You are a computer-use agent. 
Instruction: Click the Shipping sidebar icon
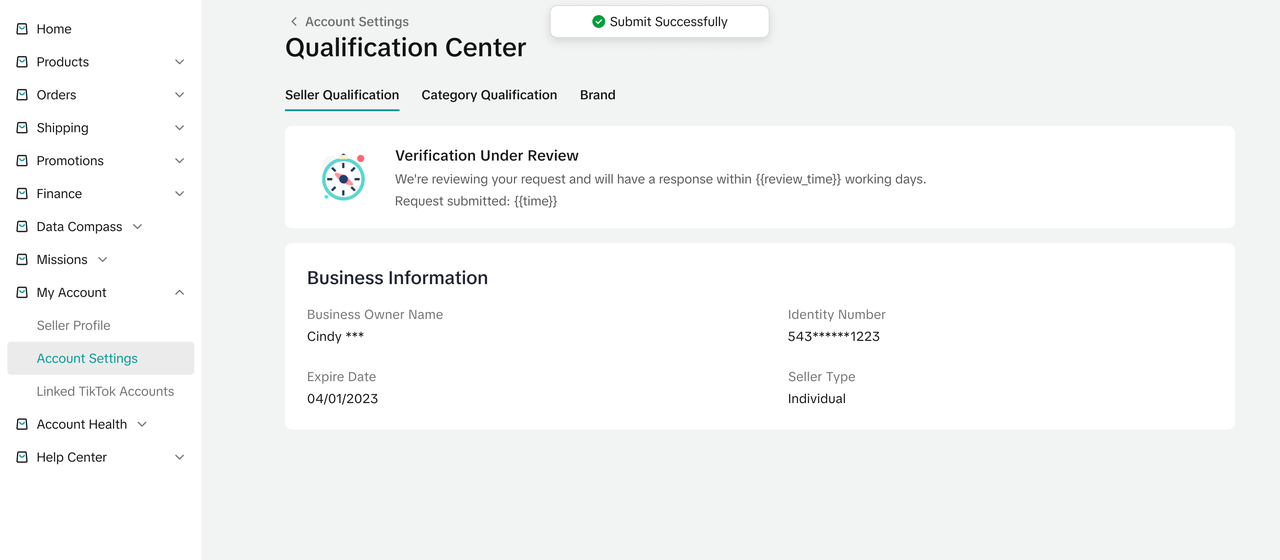(22, 128)
